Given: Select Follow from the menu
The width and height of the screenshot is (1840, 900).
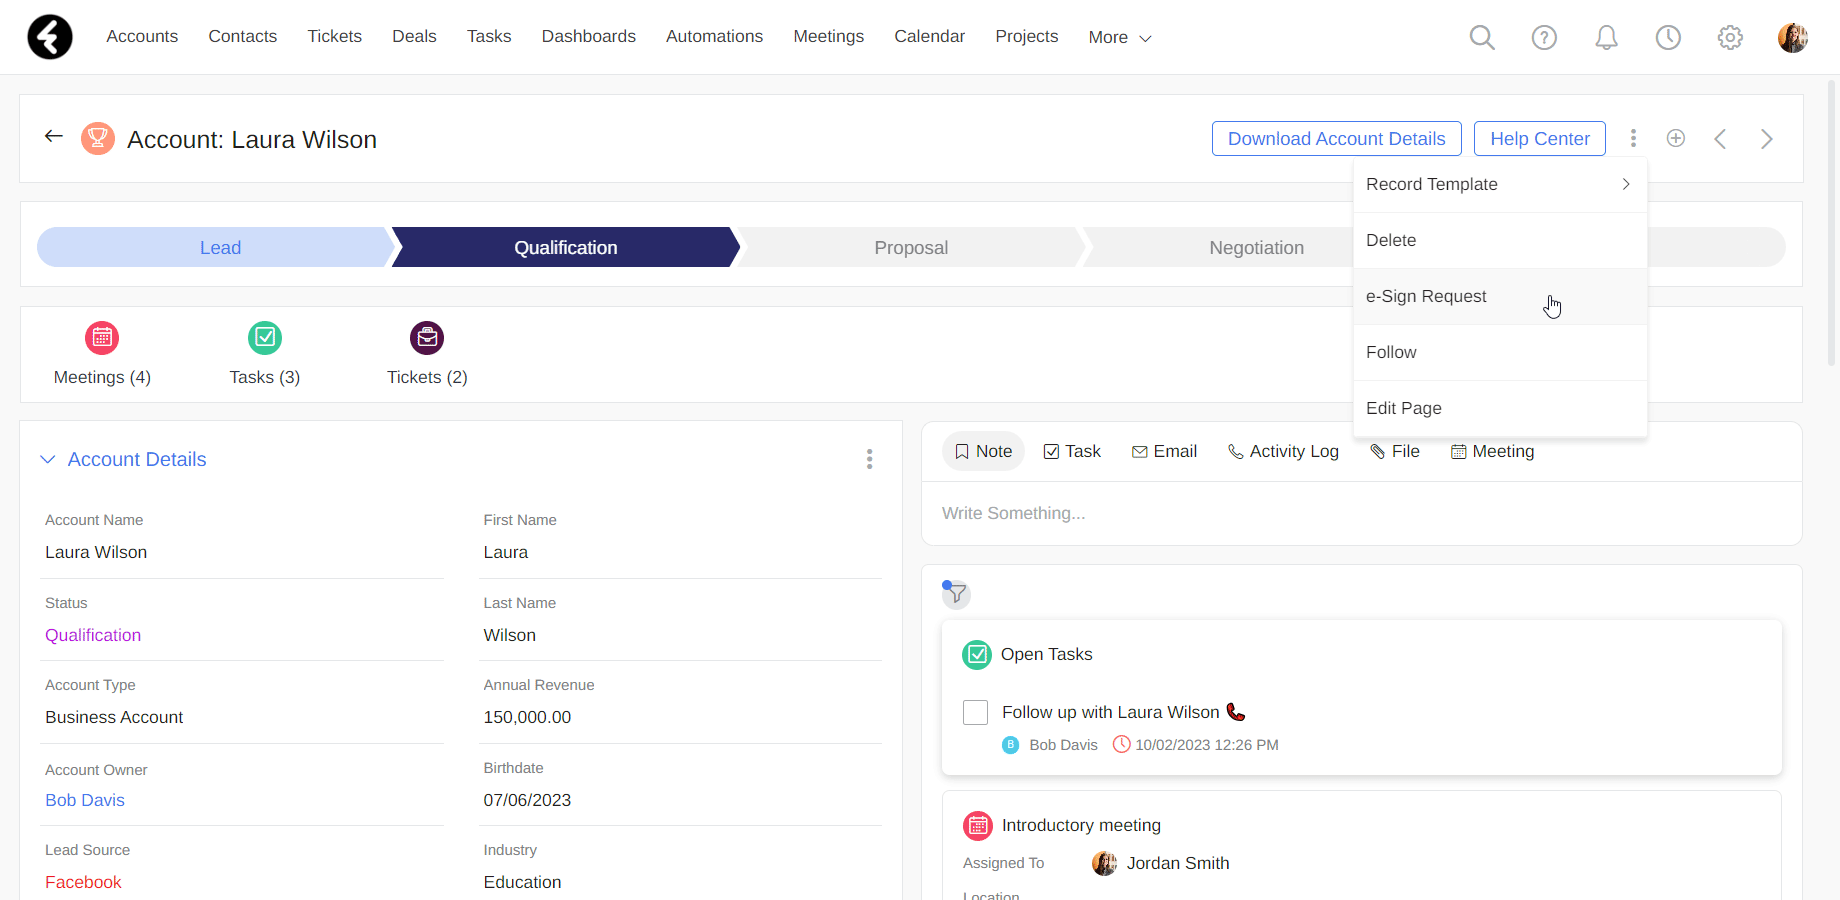Looking at the screenshot, I should click(1500, 352).
